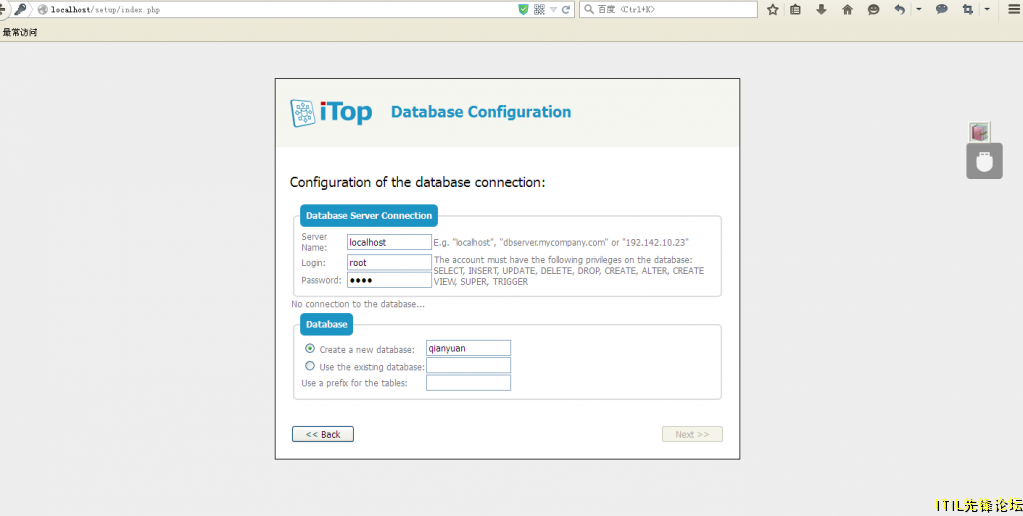Click the Database Server Connection legend
This screenshot has height=516, width=1023.
point(369,216)
